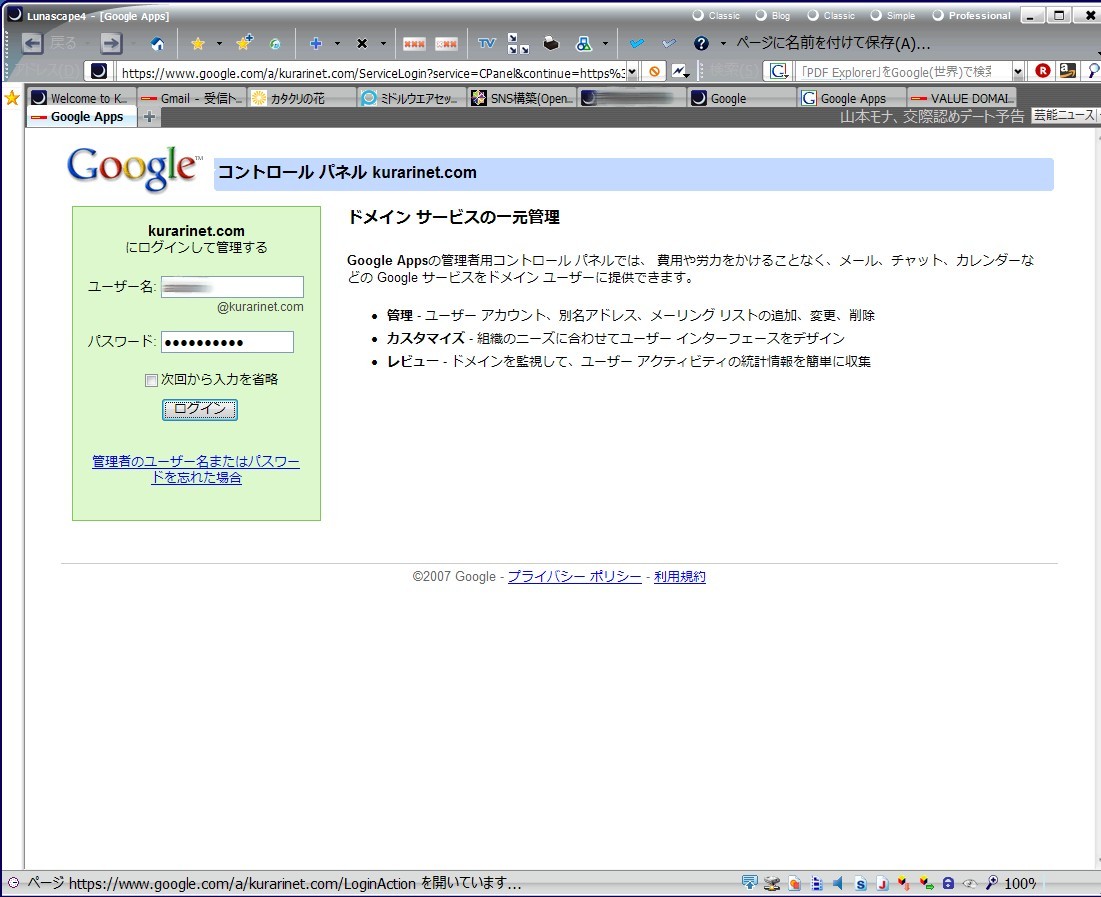Viewport: 1101px width, 897px height.
Task: Click the popup-blocker monitor icon in status bar
Action: (x=750, y=882)
